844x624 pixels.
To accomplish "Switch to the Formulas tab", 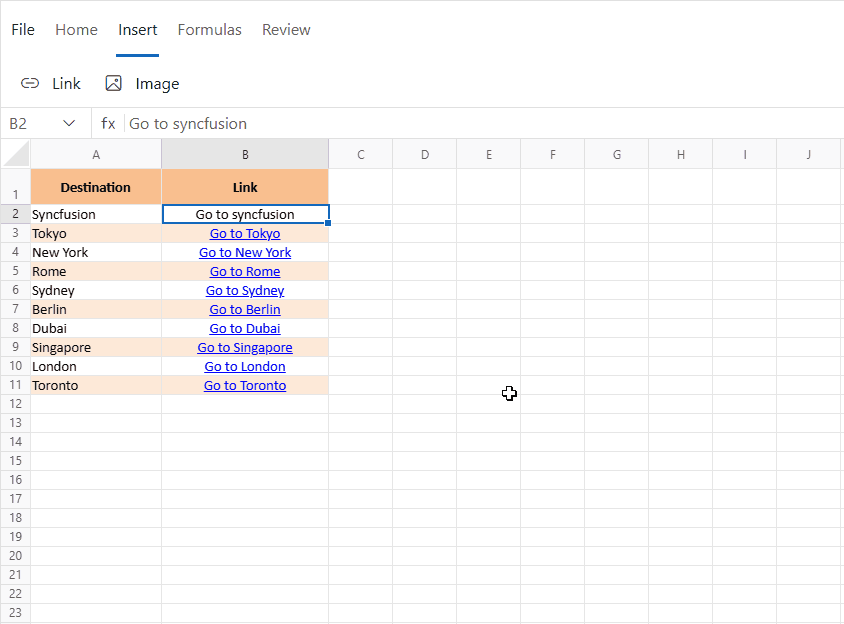I will click(209, 30).
